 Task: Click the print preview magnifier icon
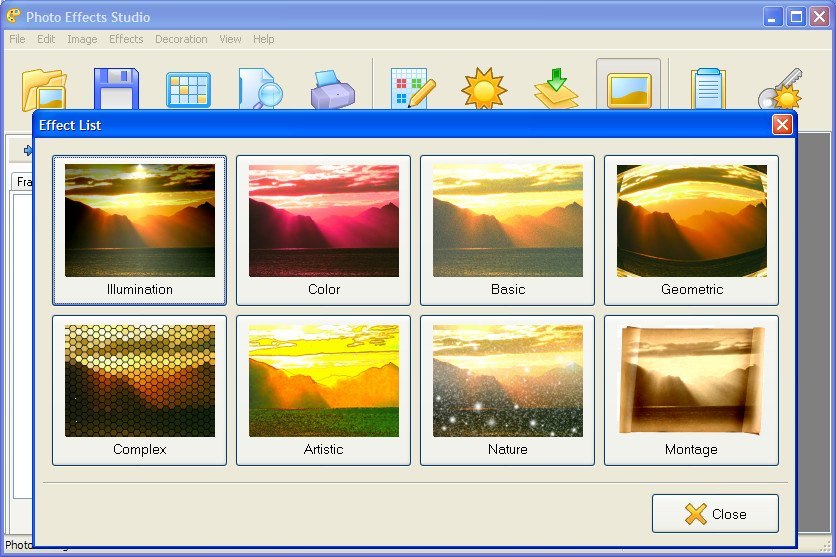tap(260, 88)
